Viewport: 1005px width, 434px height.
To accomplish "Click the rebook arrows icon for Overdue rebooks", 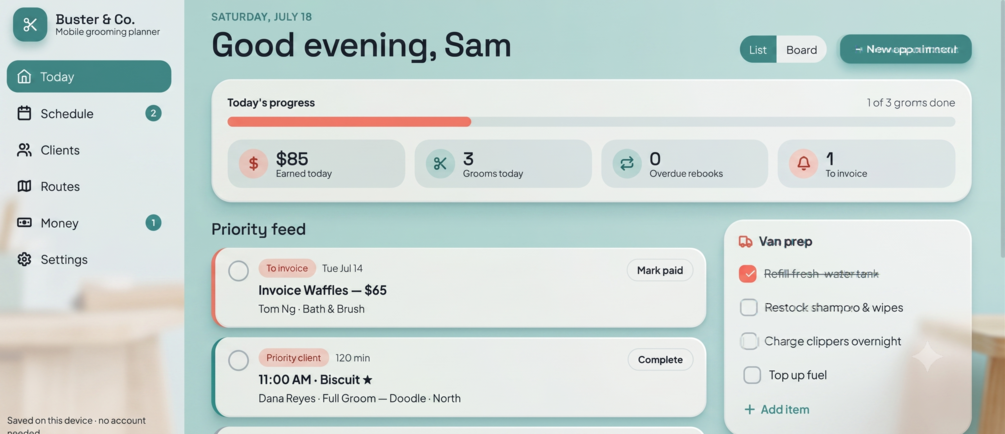I will tap(627, 163).
